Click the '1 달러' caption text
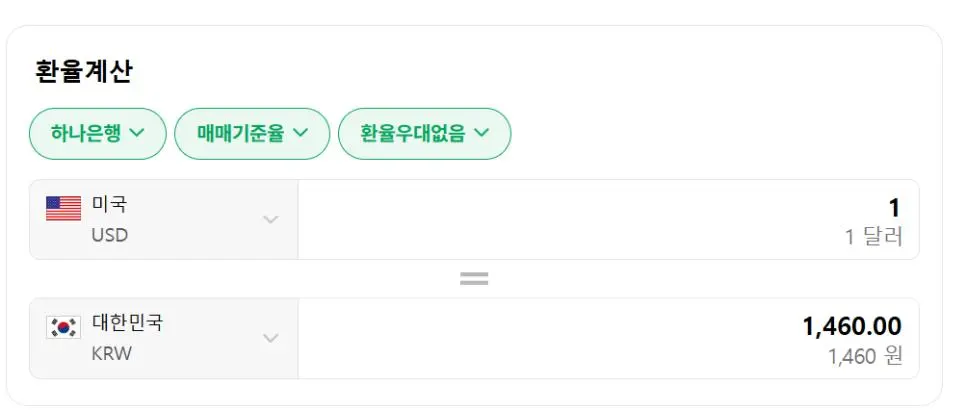Viewport: 966px width, 410px height. point(873,238)
